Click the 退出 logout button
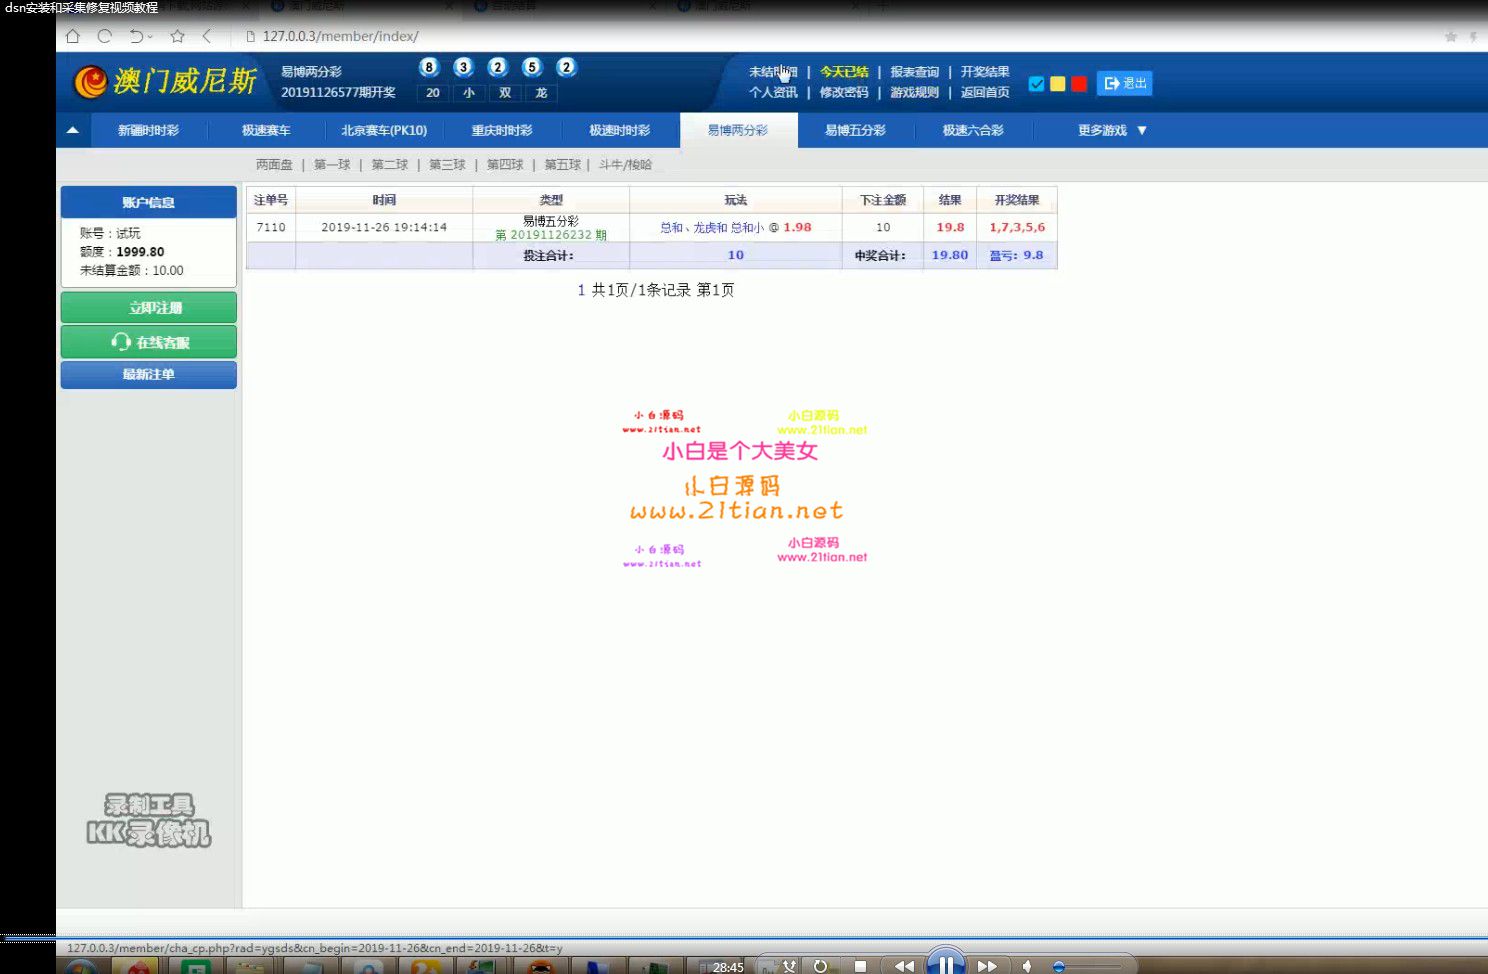Screen dimensions: 1488x974 1125,83
